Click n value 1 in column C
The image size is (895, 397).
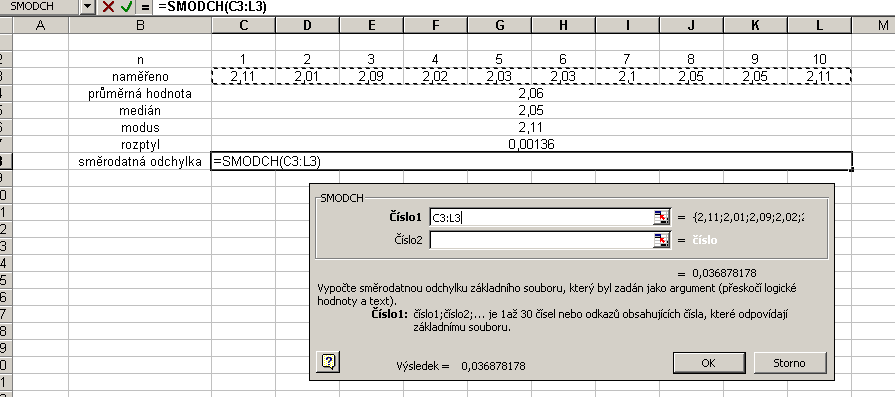[244, 59]
